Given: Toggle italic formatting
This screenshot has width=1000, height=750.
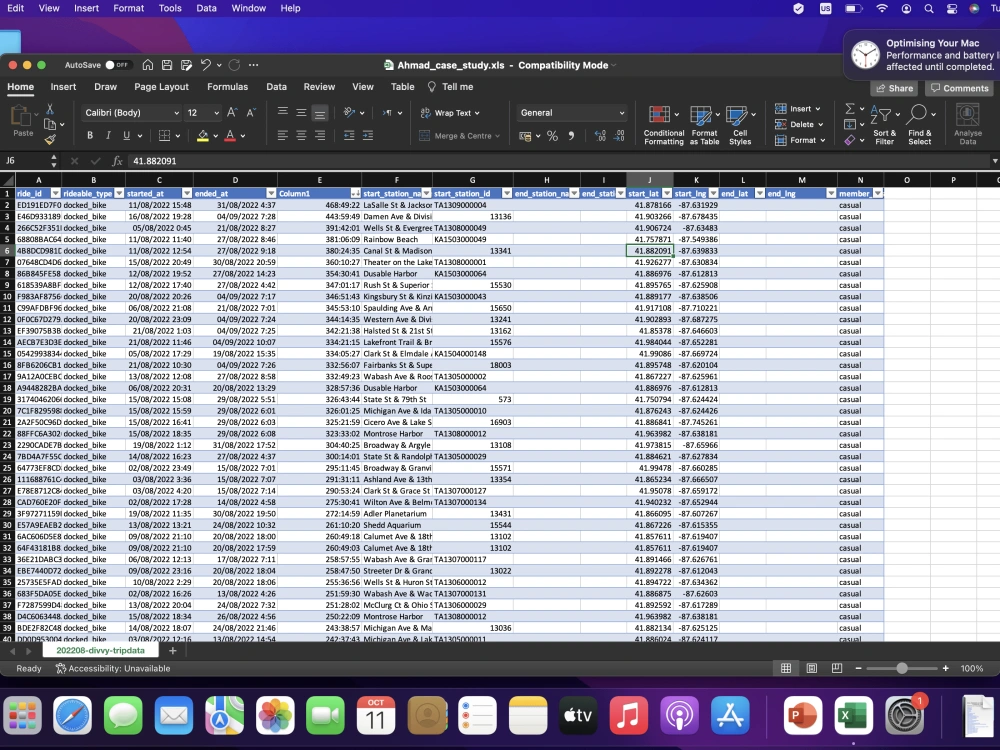Looking at the screenshot, I should [108, 135].
